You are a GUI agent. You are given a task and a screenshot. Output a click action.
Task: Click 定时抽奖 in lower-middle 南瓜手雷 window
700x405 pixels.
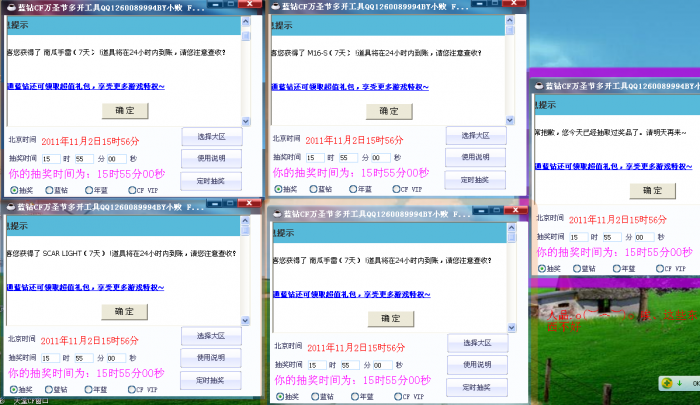[477, 387]
